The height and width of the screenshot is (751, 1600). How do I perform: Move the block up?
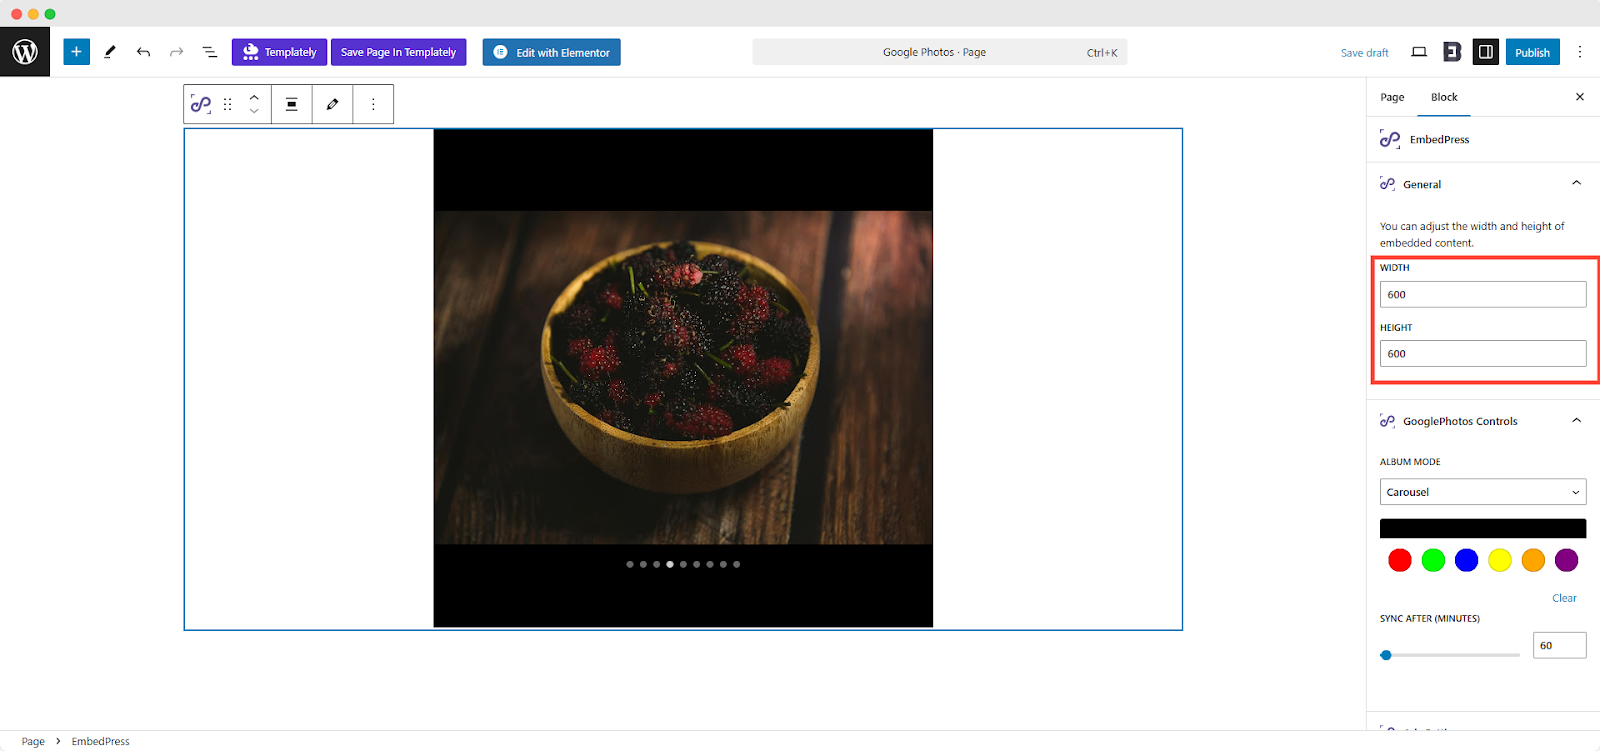[254, 97]
